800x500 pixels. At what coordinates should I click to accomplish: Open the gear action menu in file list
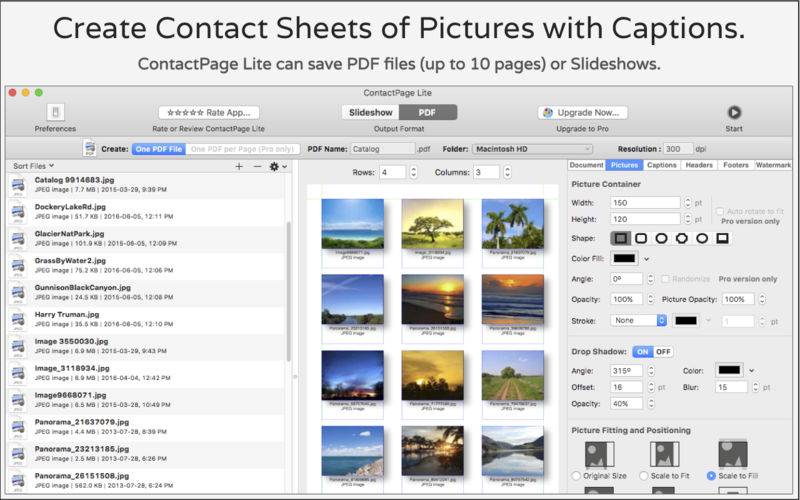coord(278,166)
